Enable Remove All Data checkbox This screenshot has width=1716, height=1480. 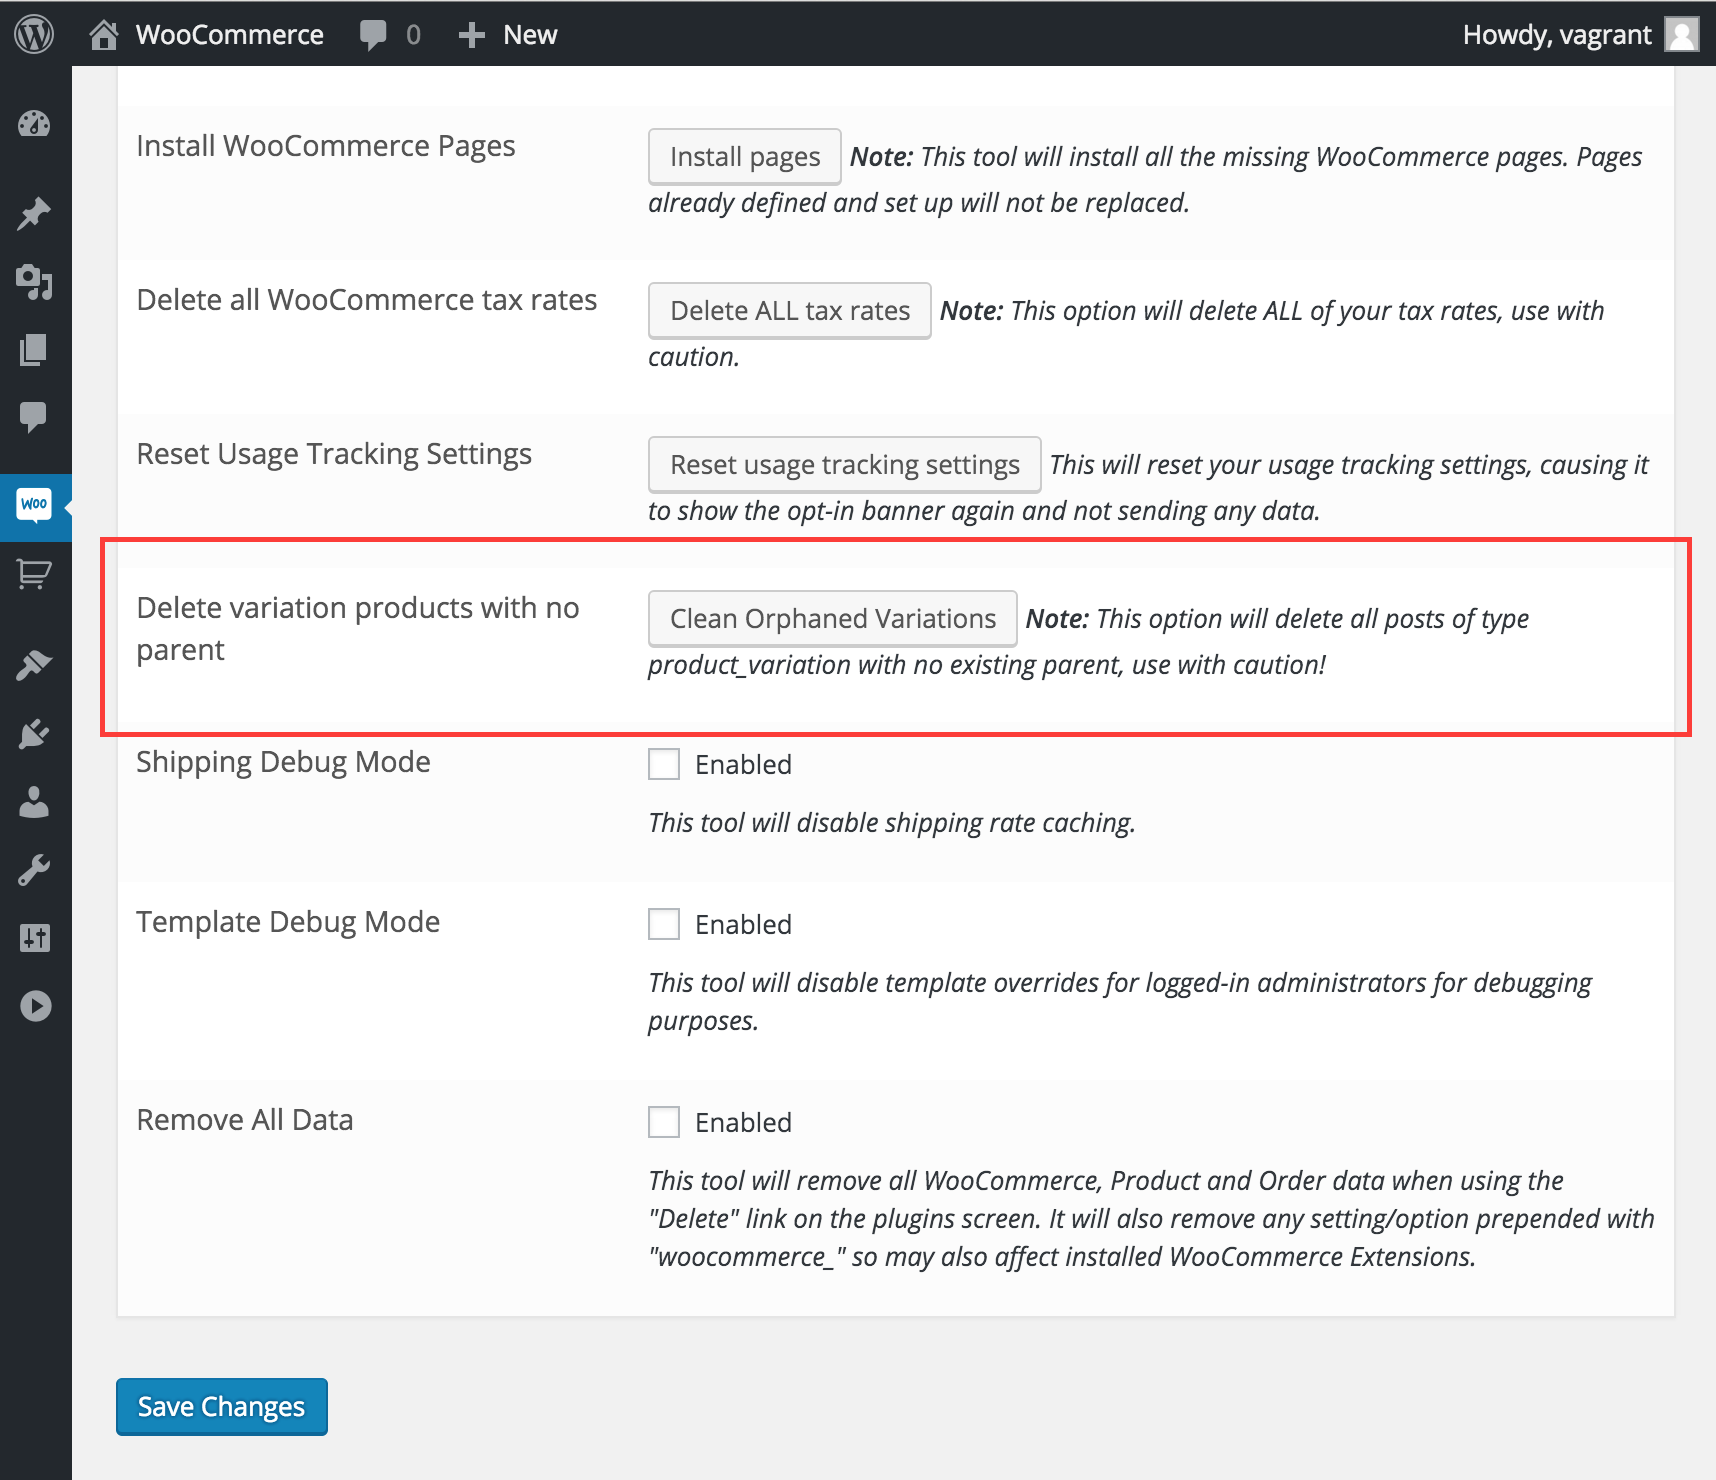[x=664, y=1122]
